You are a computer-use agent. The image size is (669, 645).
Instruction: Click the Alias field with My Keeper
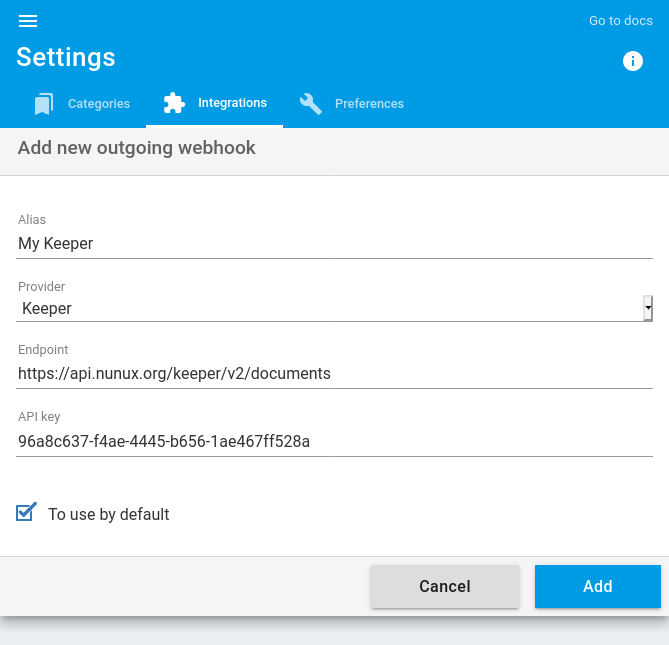[x=334, y=244]
